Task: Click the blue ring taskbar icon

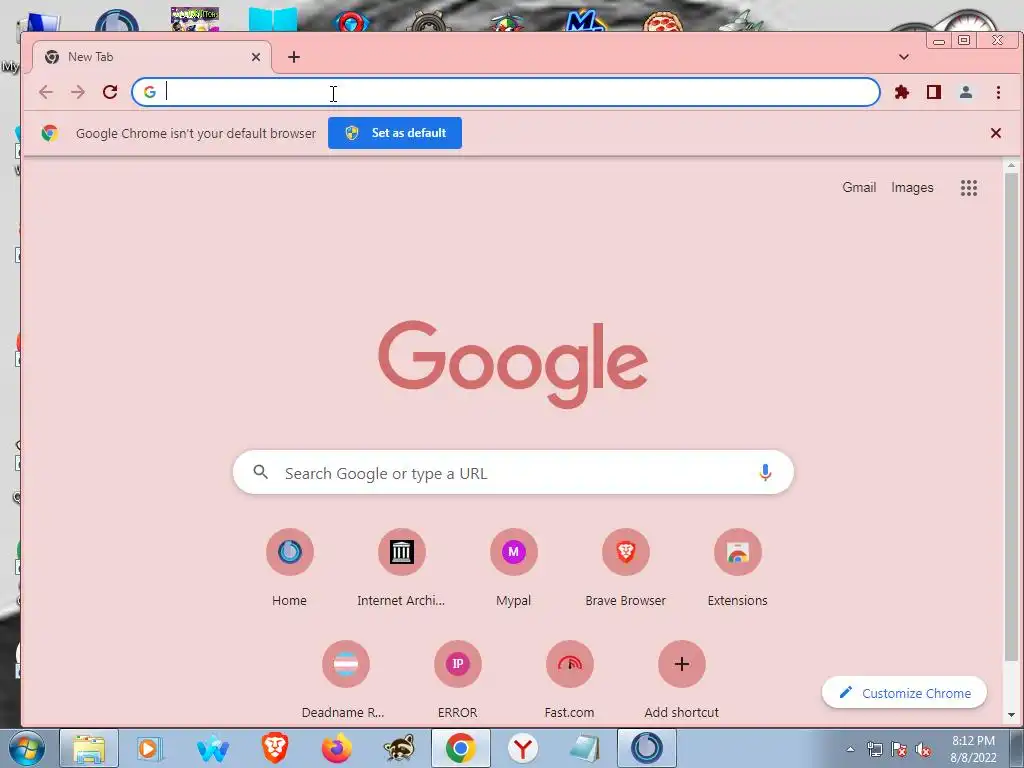Action: point(647,748)
